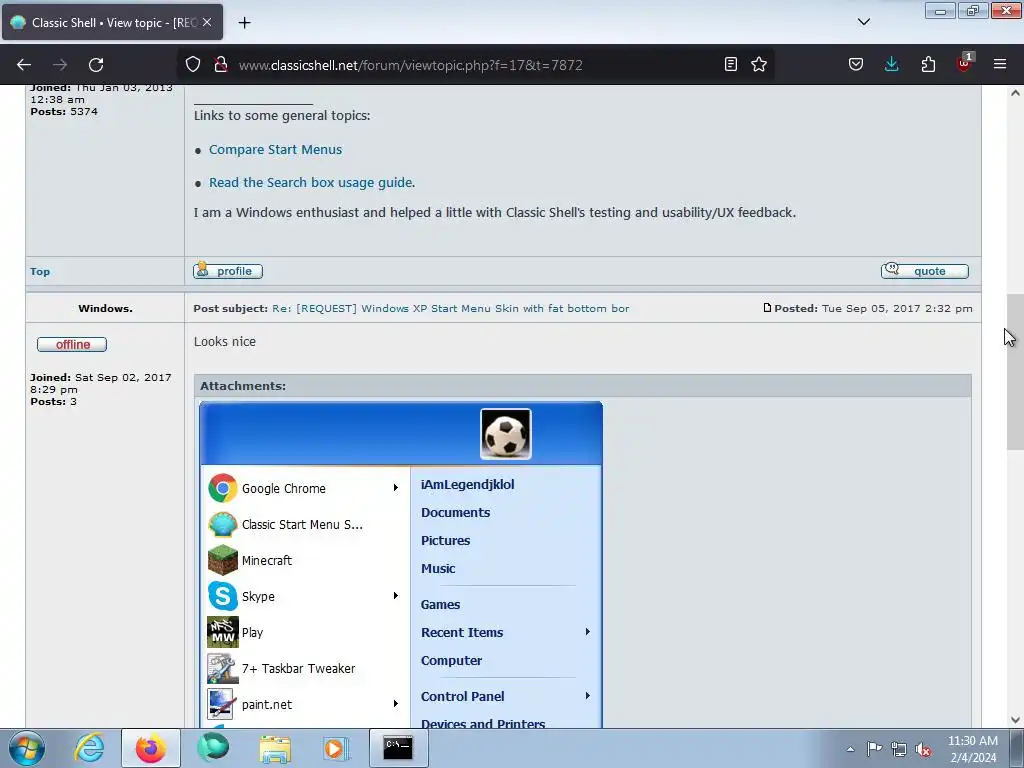This screenshot has width=1024, height=768.
Task: Open the uBlock Origin extension icon
Action: pyautogui.click(x=964, y=63)
